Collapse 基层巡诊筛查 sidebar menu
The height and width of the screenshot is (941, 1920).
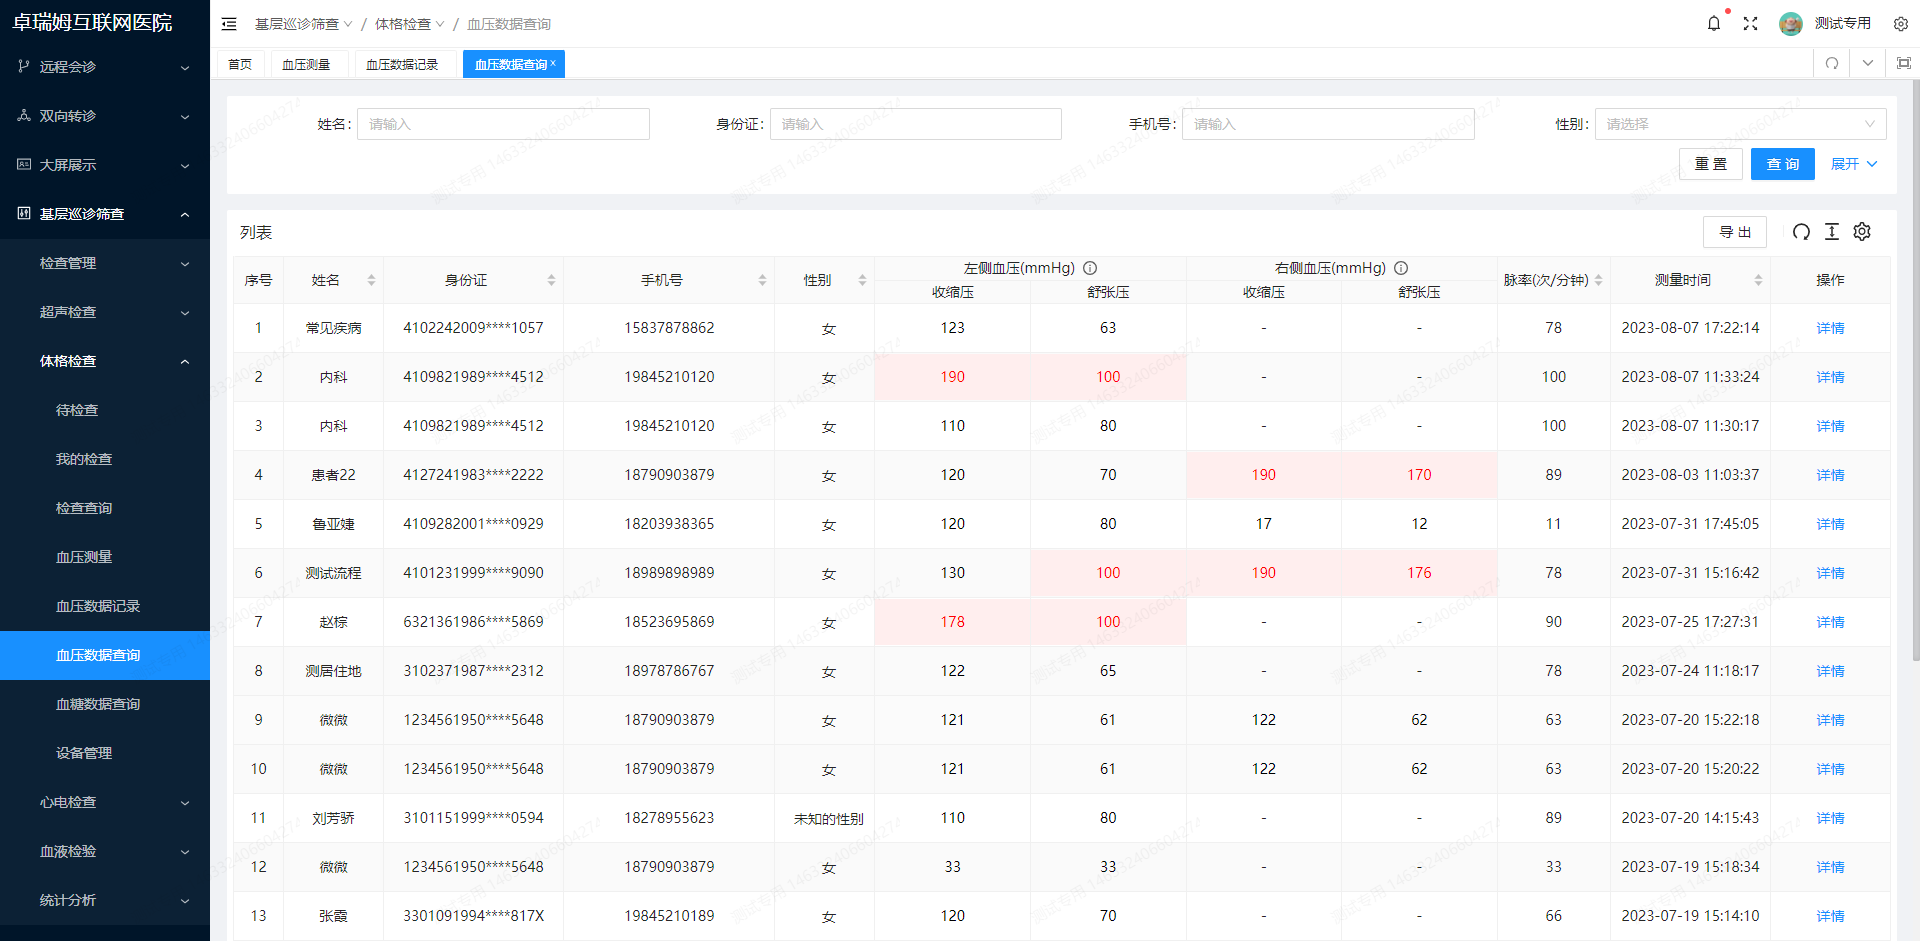(x=105, y=214)
